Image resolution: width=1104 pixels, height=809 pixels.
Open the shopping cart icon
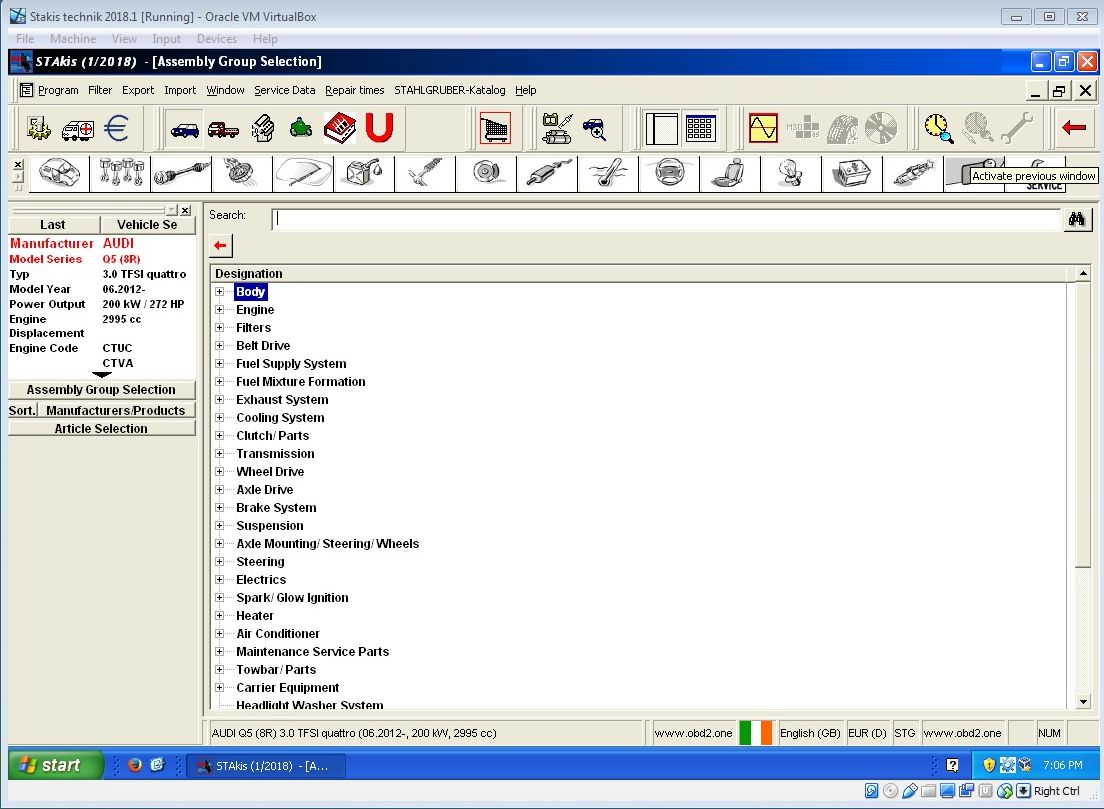click(494, 128)
